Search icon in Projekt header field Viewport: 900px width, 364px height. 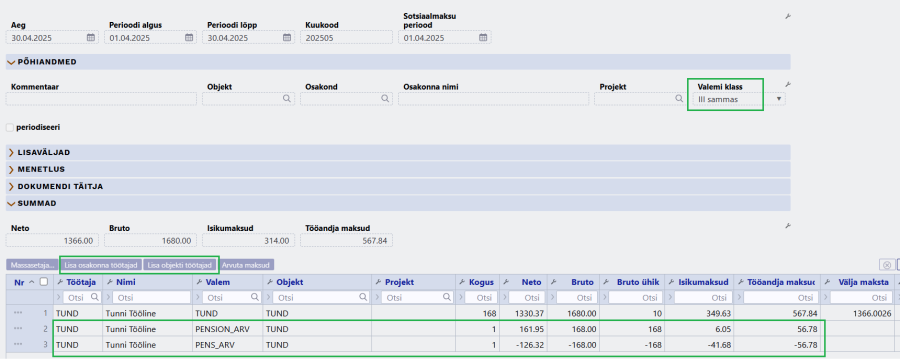[678, 99]
